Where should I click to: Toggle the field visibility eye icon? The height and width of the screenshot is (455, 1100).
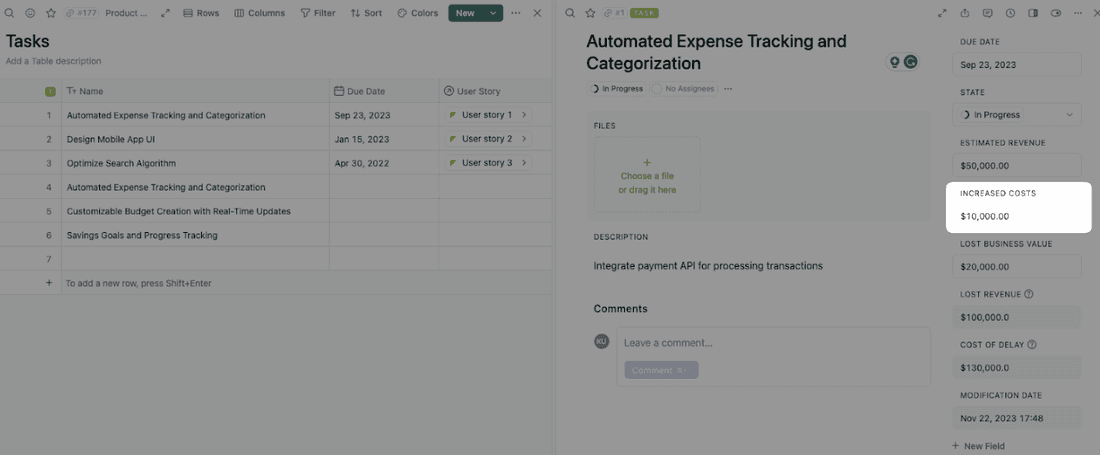coord(1056,13)
